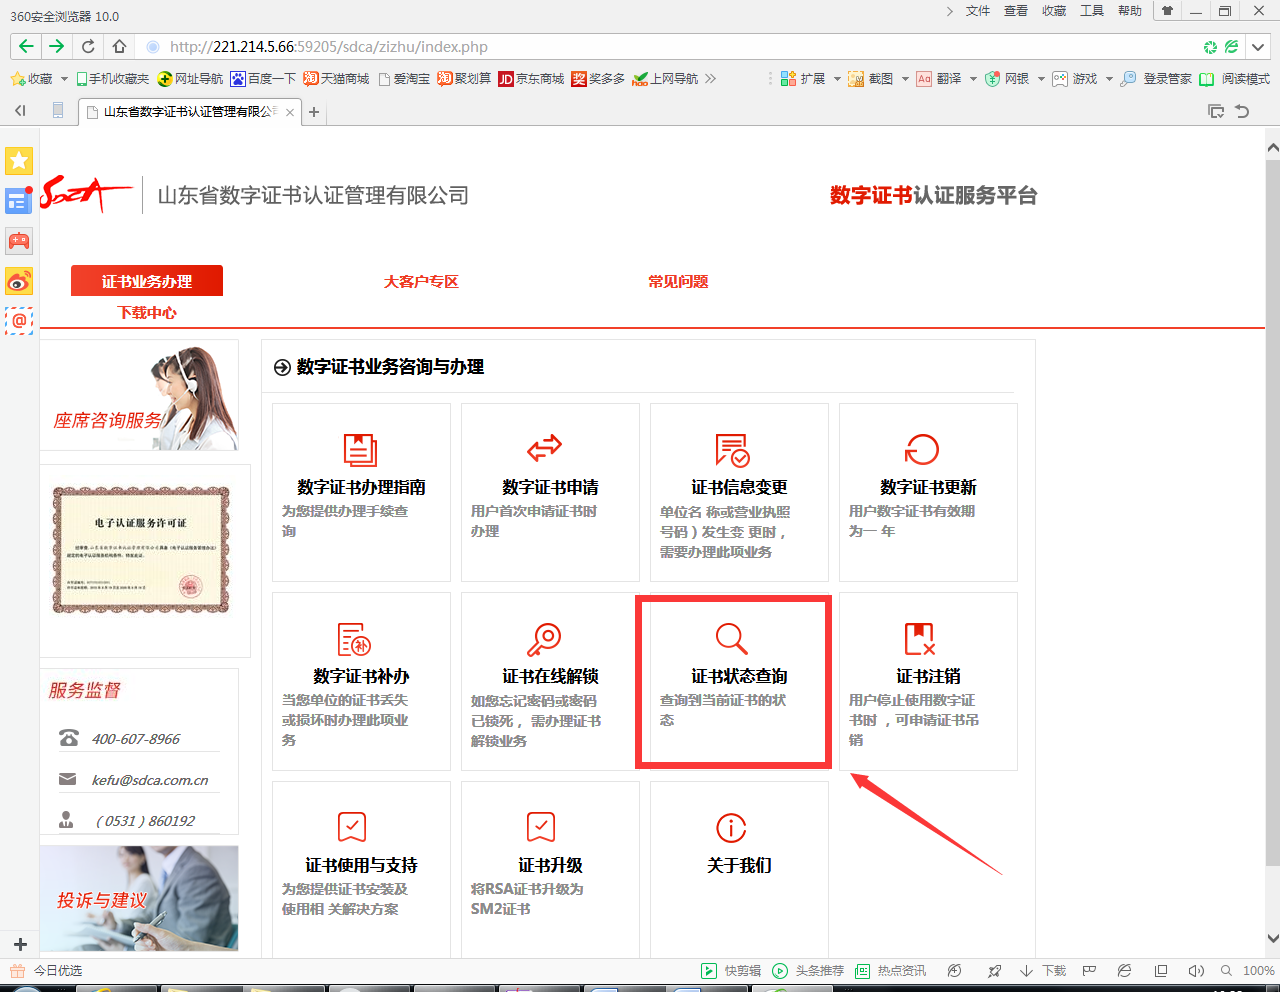Open the 翻译 dropdown arrow
1280x992 pixels.
(972, 79)
